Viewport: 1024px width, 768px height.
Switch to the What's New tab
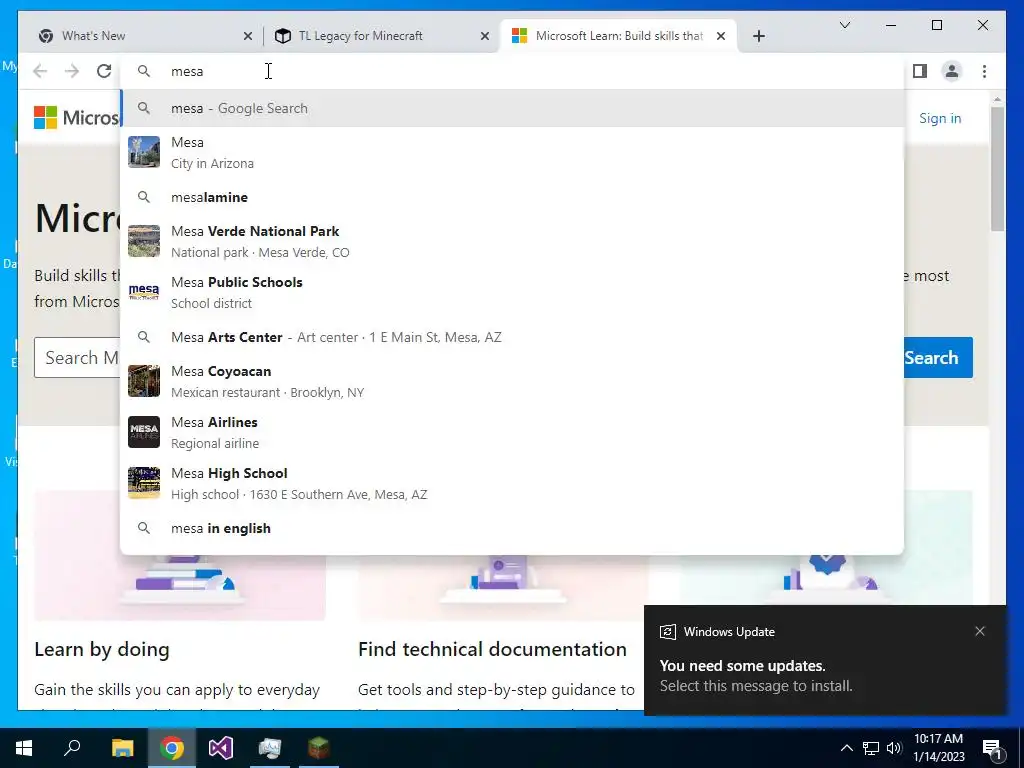[x=146, y=36]
